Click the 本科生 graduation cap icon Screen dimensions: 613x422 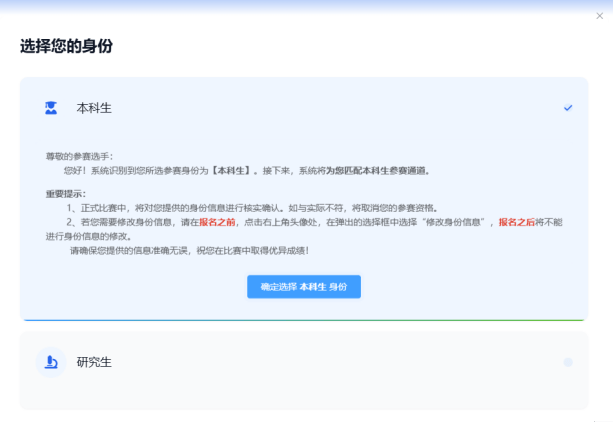(x=51, y=108)
